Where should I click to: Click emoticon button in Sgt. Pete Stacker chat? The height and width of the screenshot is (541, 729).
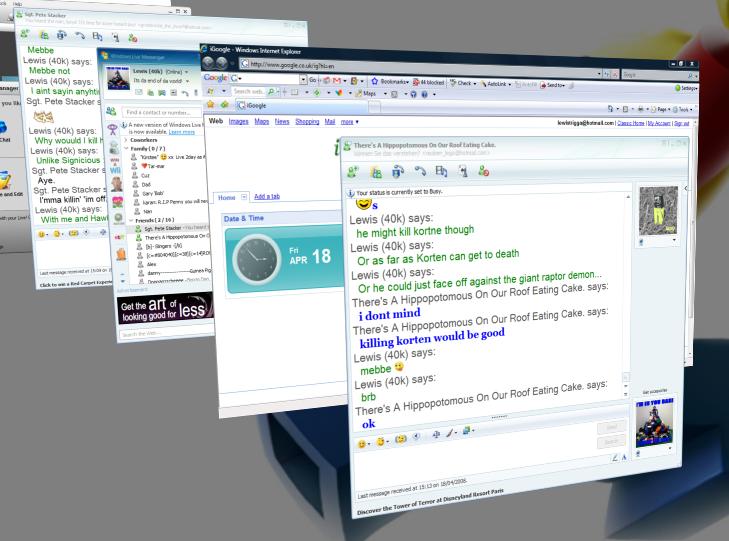(42, 234)
